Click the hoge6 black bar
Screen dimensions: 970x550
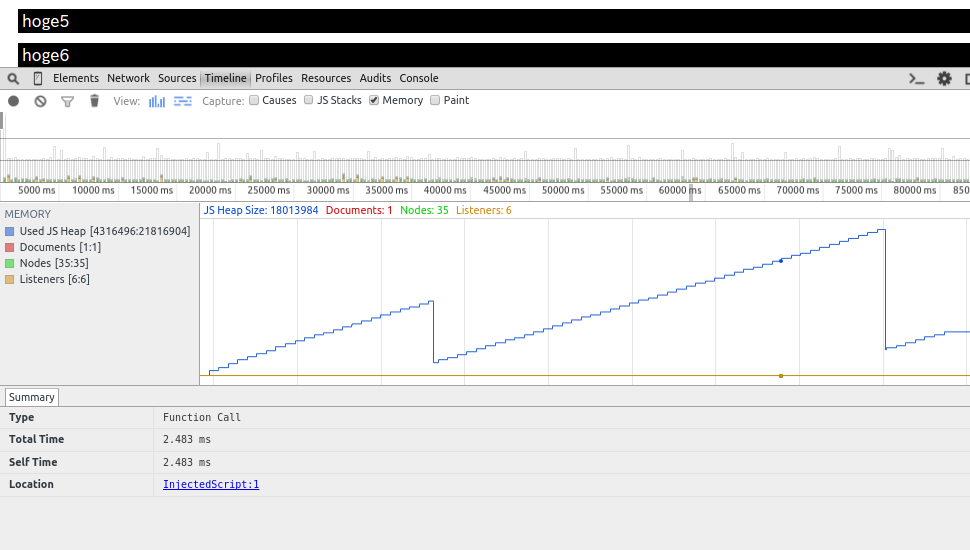tap(494, 55)
